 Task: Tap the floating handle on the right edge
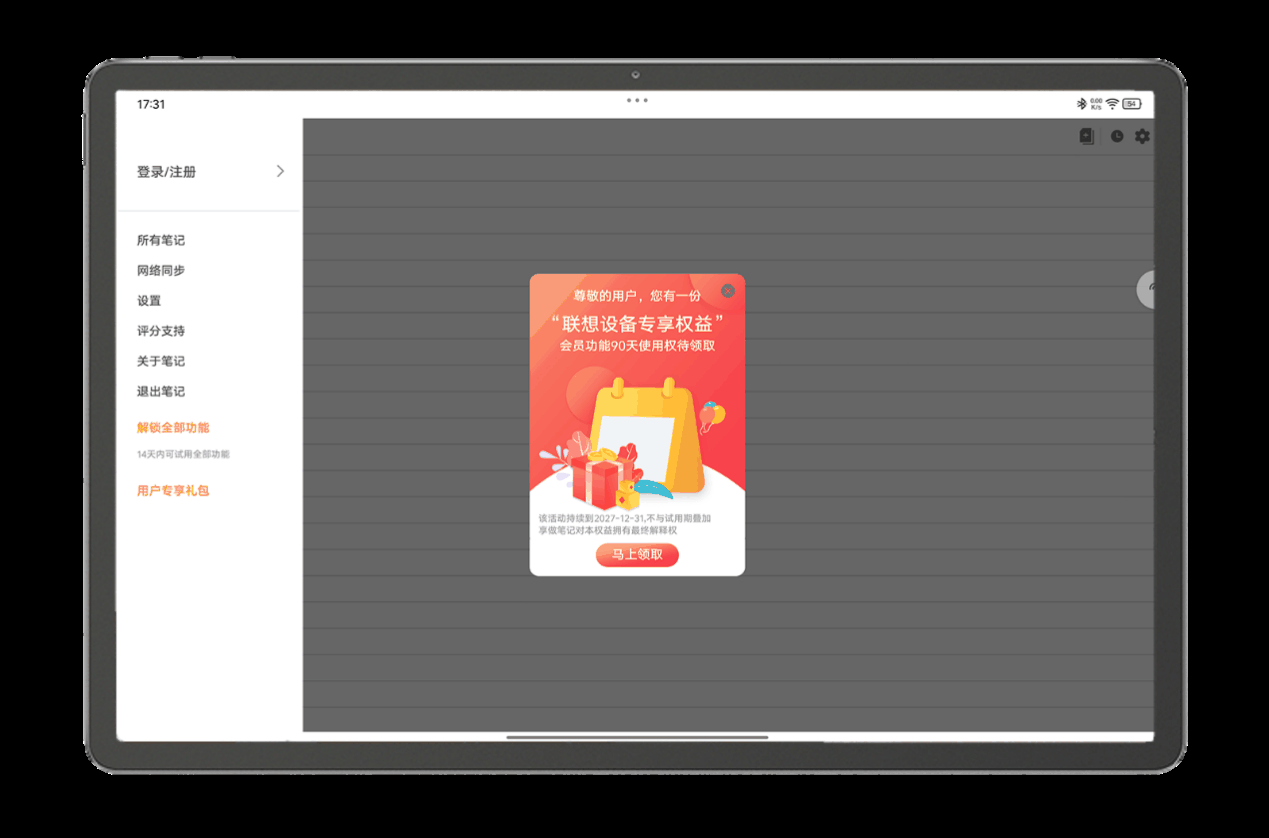point(1146,290)
